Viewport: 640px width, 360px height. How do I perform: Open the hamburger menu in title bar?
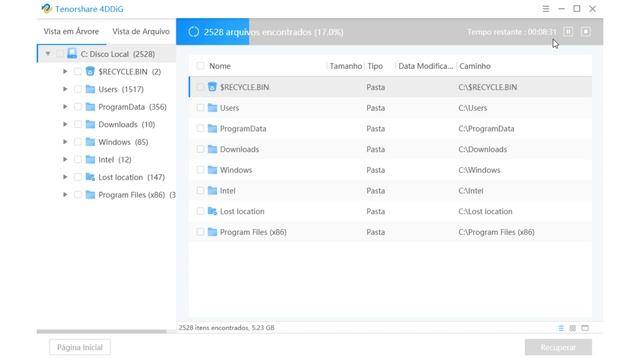(546, 9)
